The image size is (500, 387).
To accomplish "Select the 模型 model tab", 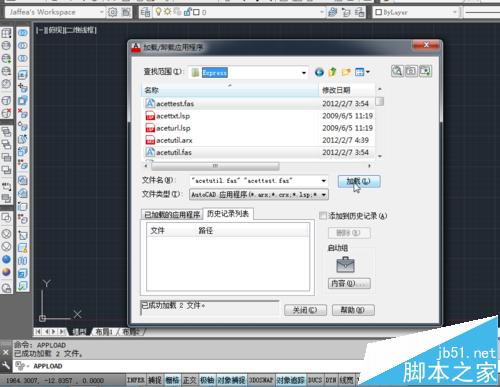I will pos(80,332).
